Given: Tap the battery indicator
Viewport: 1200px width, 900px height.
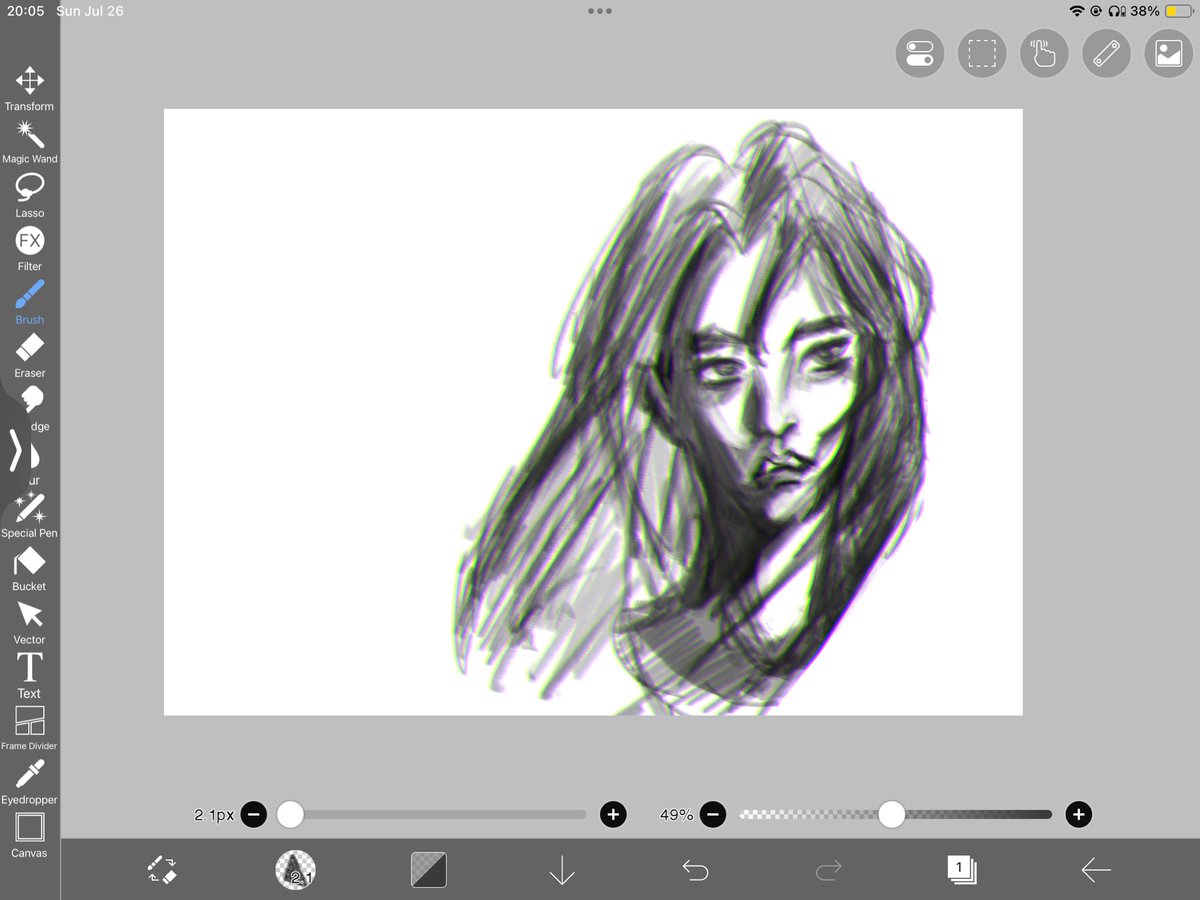Looking at the screenshot, I should [x=1178, y=11].
